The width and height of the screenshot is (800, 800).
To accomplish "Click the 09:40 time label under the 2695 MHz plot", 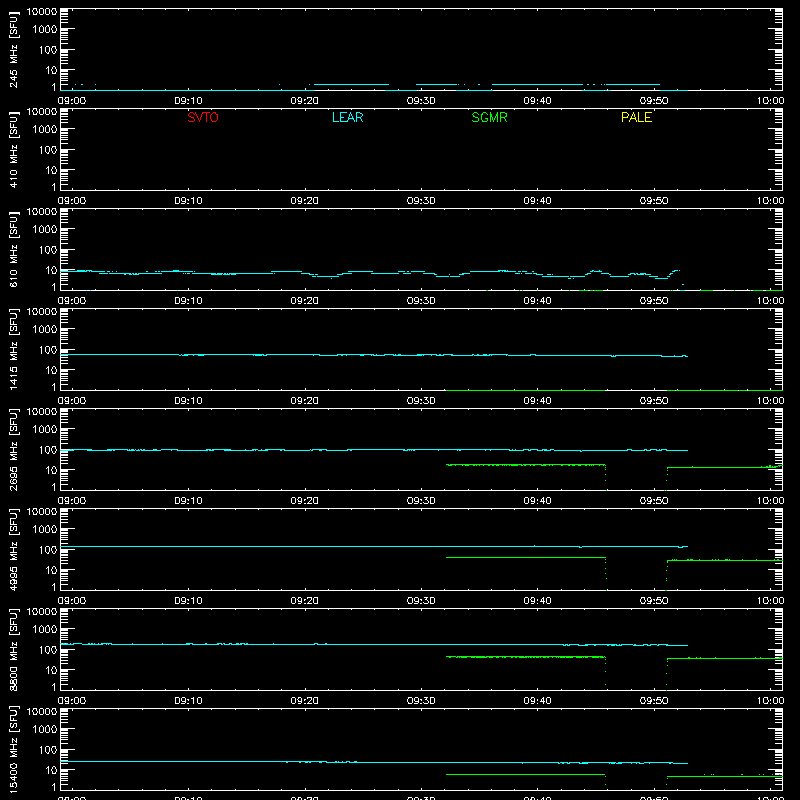I will point(537,501).
